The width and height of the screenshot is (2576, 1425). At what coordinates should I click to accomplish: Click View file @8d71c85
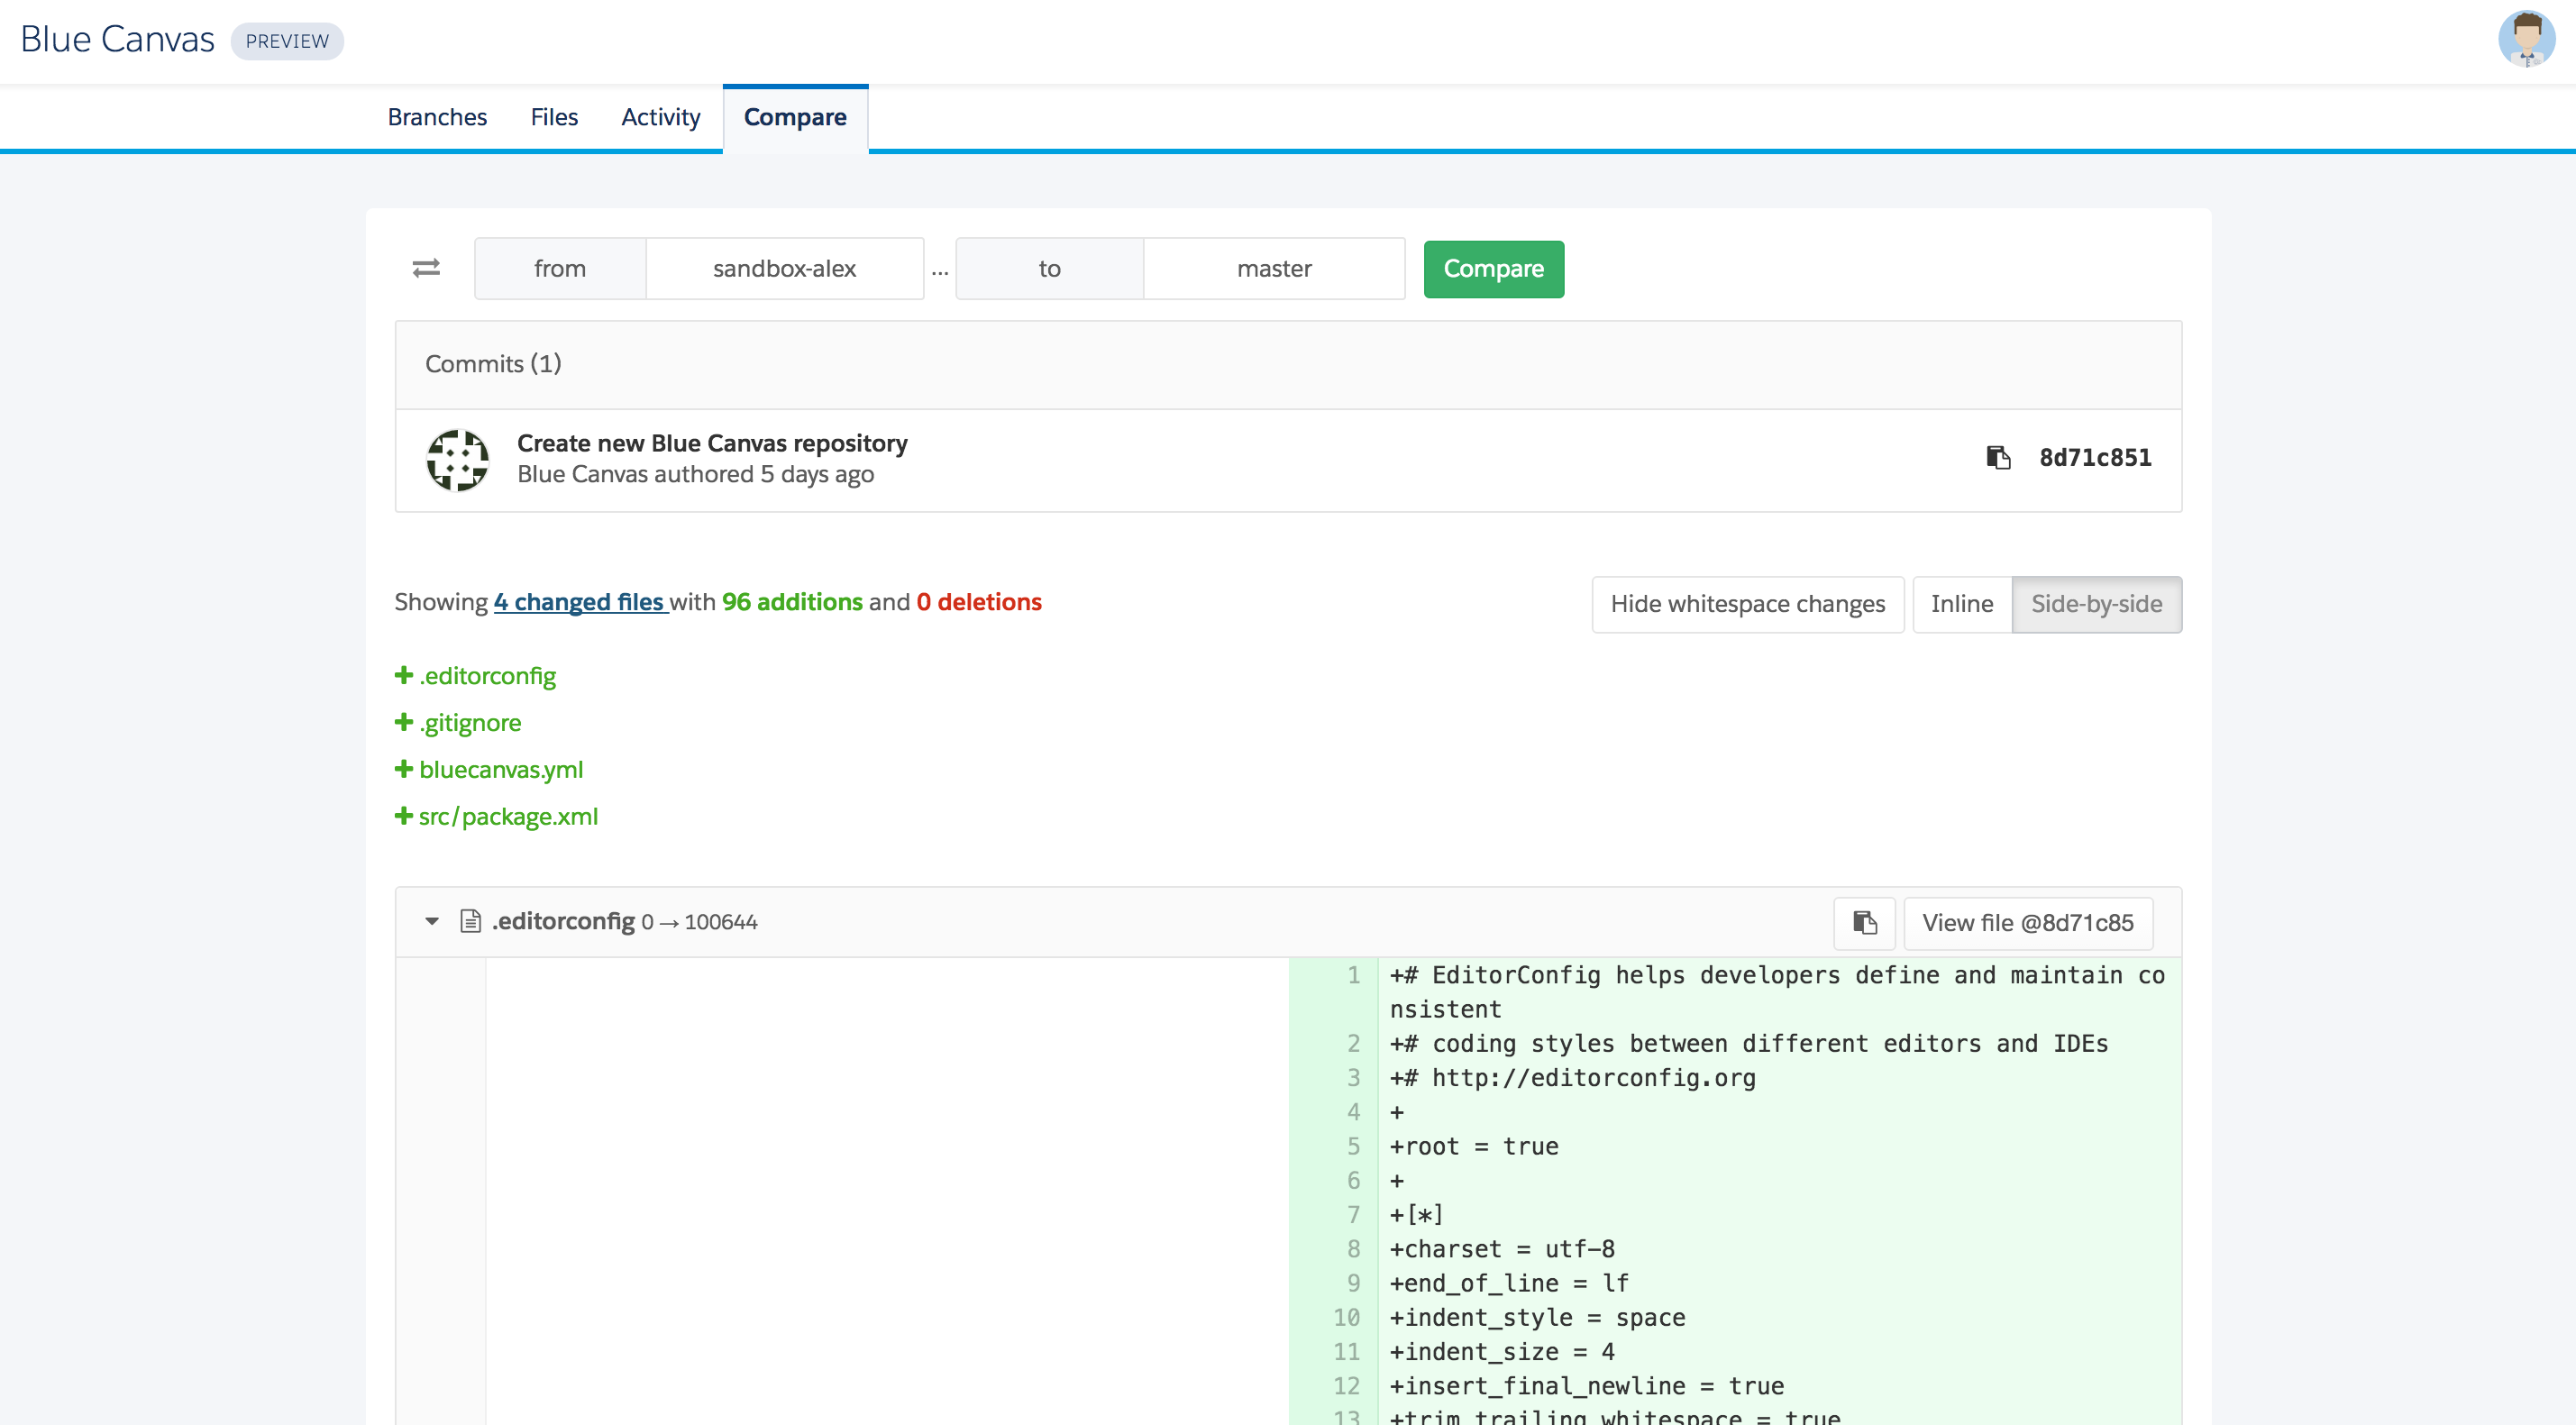(x=2028, y=922)
